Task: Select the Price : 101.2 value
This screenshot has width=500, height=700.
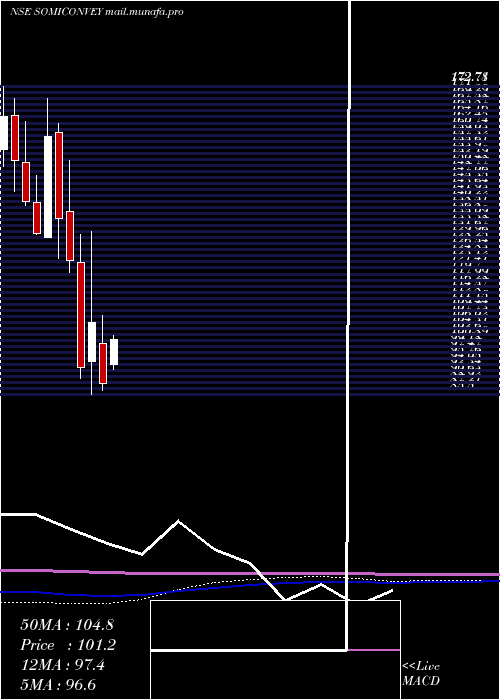Action: click(x=68, y=645)
